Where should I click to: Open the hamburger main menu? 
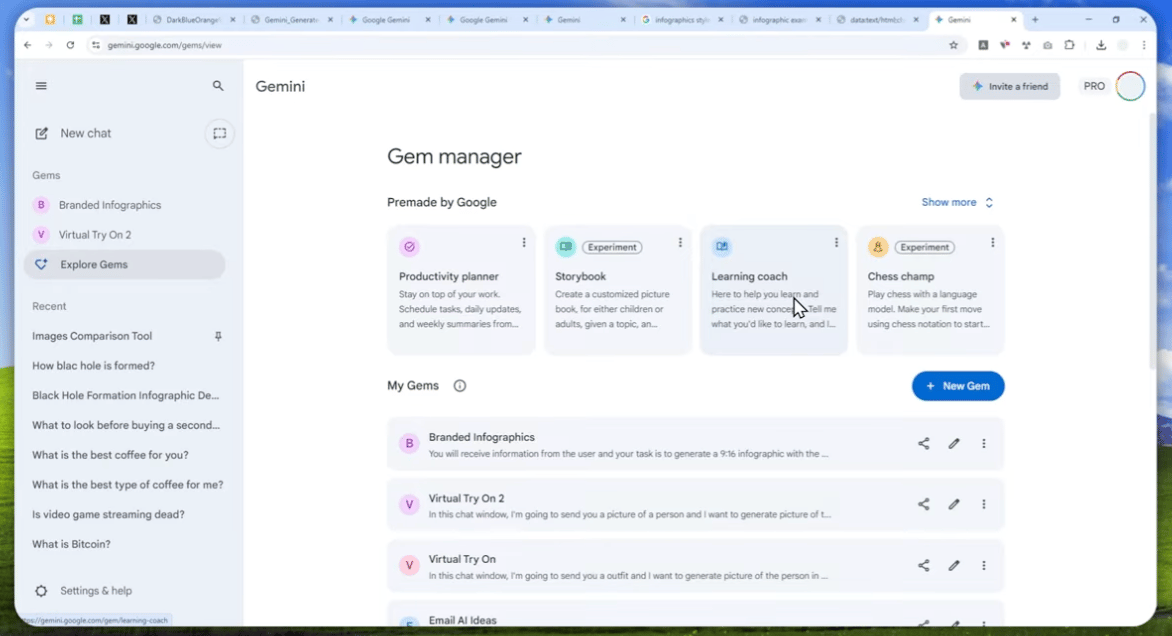click(41, 86)
